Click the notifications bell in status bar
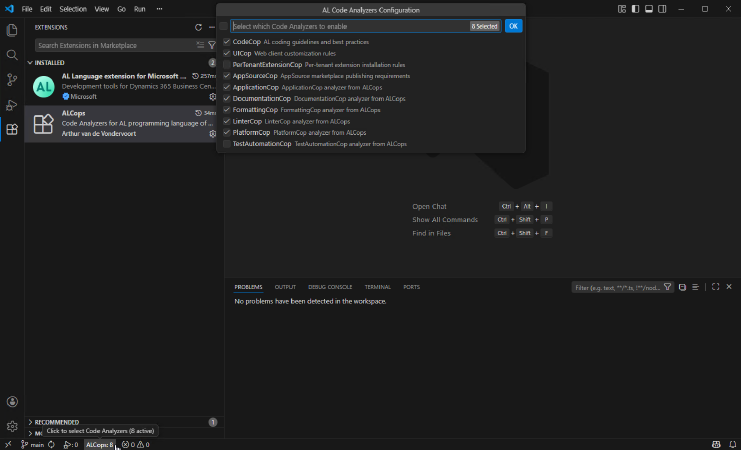 [731, 444]
